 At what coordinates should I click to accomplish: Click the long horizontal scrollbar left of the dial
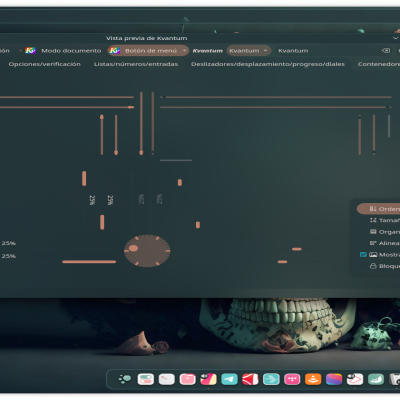pos(89,262)
